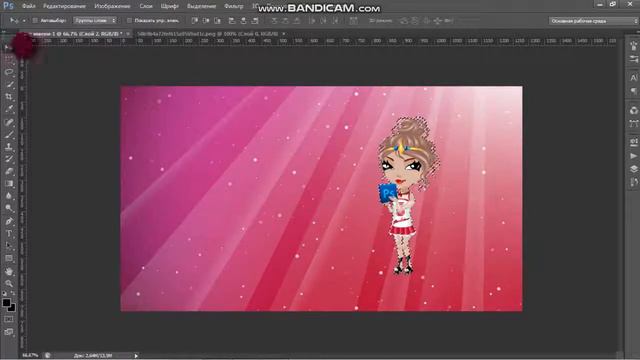Select the Rectangle shape tool
Screen dimensions: 640x360
pyautogui.click(x=9, y=259)
